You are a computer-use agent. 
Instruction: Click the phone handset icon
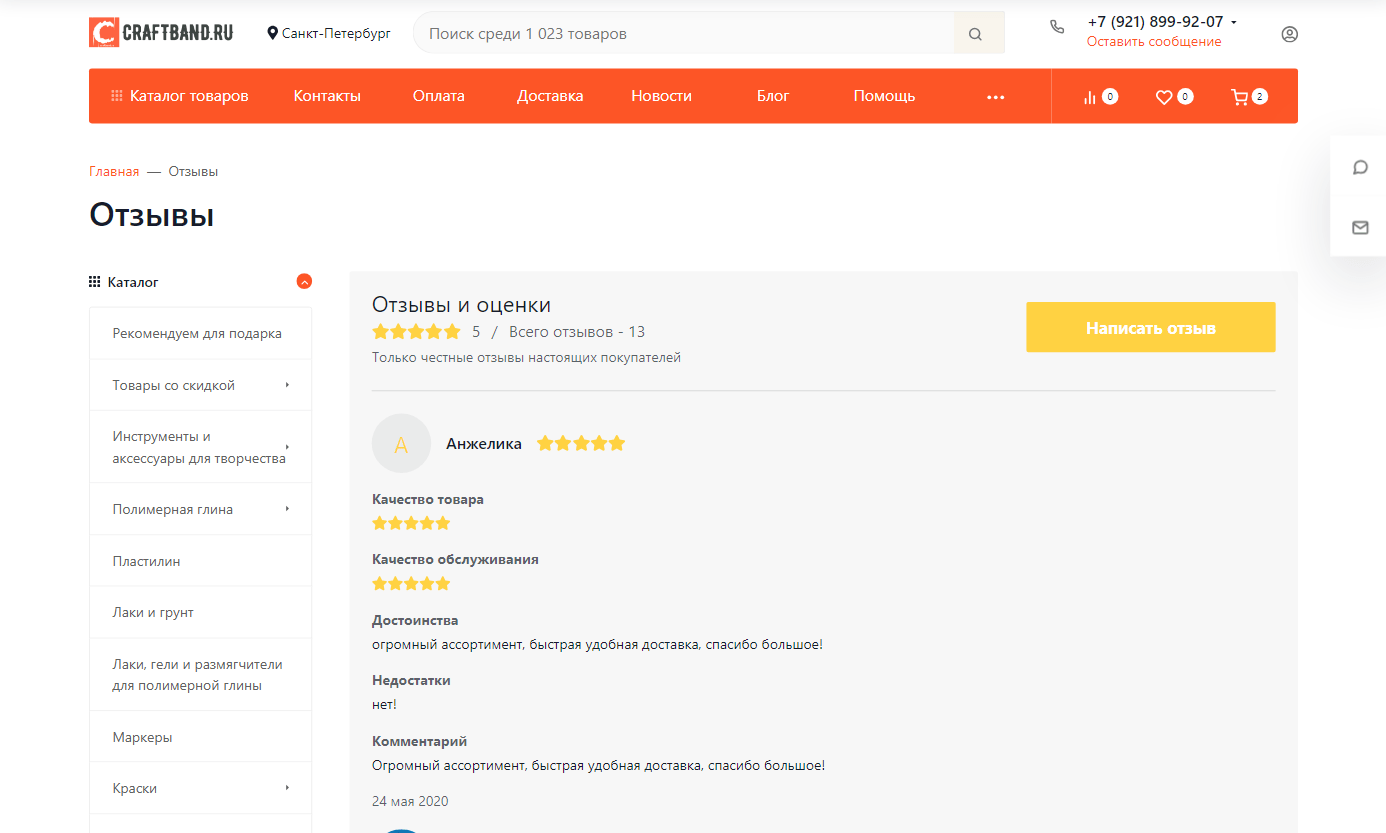(x=1057, y=27)
